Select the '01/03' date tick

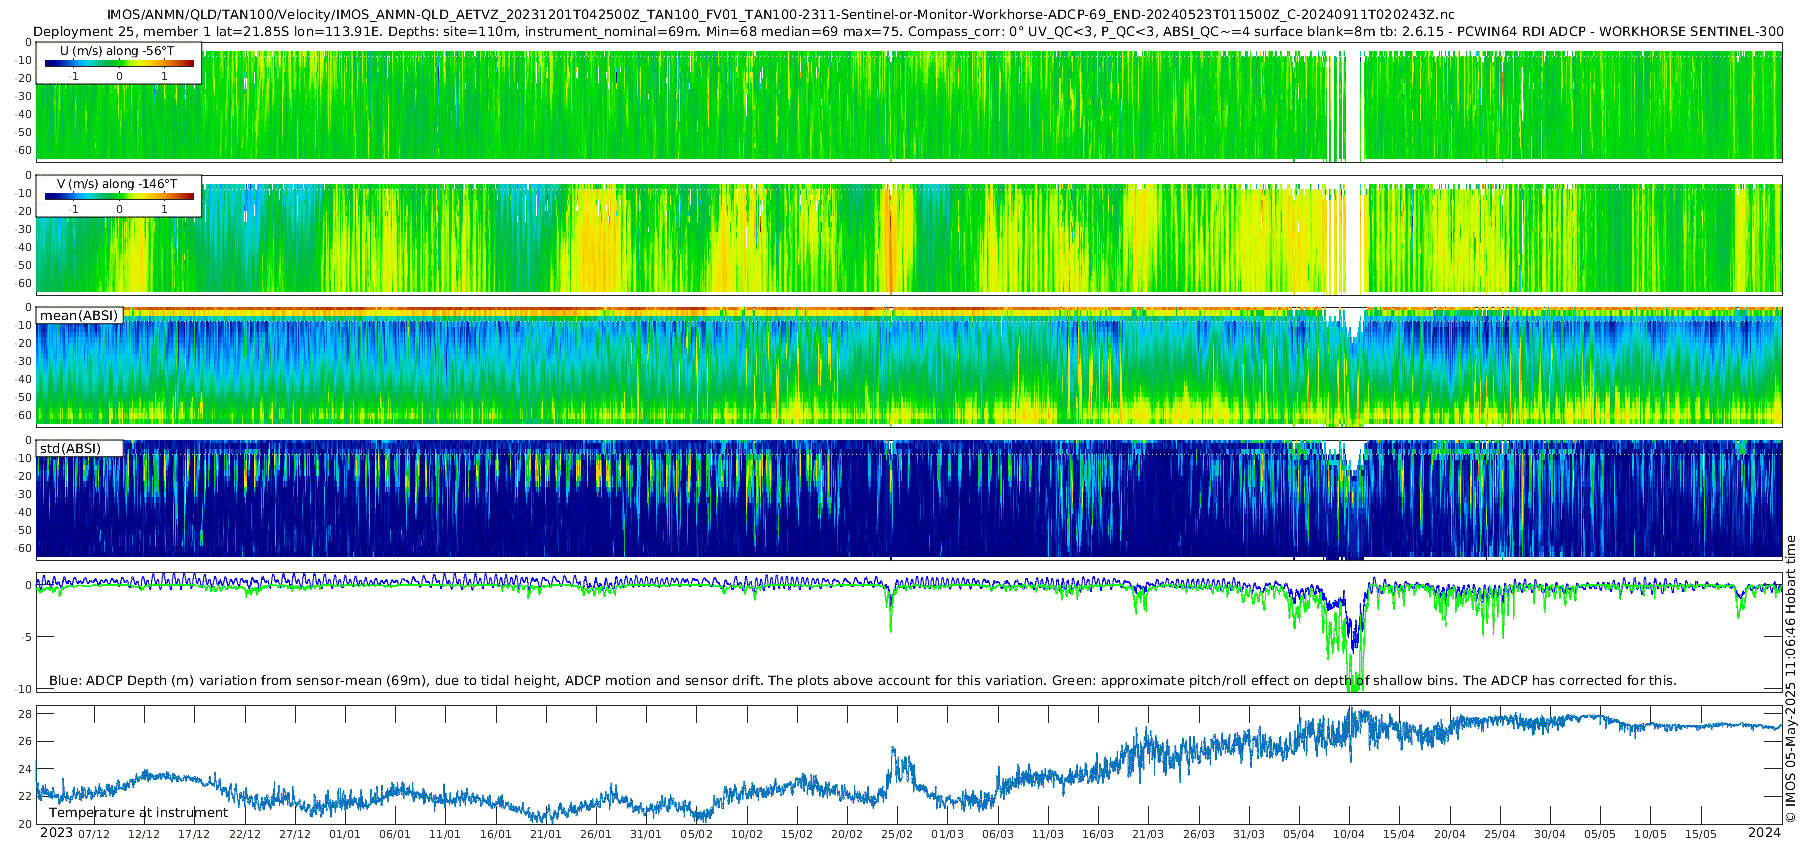tap(948, 835)
